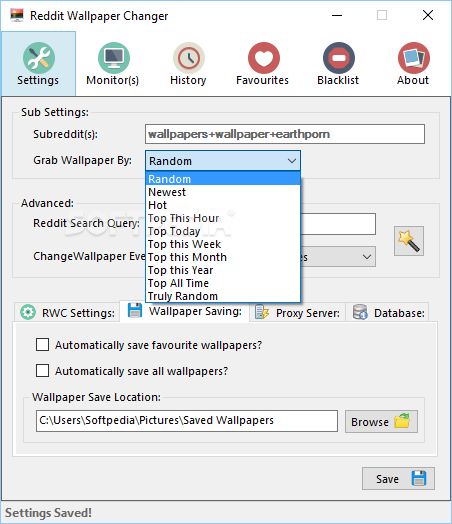Click the Save button

point(398,479)
